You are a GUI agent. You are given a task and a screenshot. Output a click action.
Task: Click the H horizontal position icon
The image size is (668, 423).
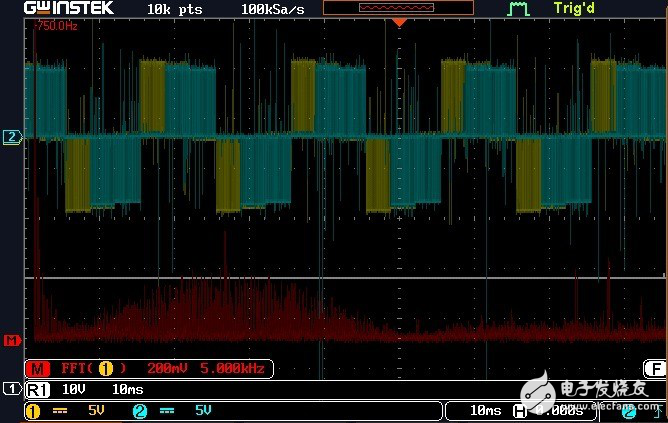point(520,410)
